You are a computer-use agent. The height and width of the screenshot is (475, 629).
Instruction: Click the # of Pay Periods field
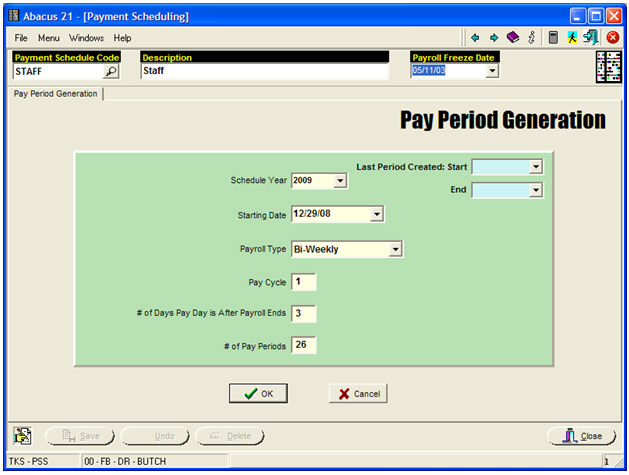pyautogui.click(x=303, y=346)
